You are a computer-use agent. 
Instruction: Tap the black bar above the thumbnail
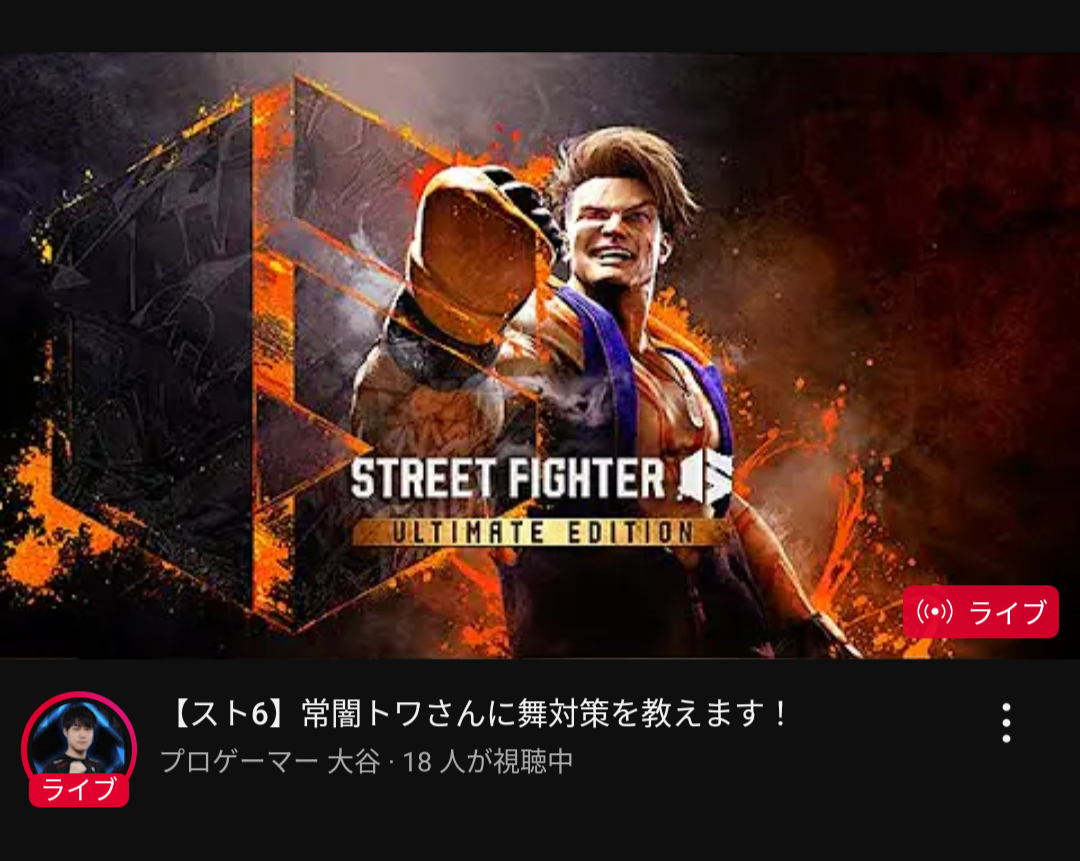[540, 26]
